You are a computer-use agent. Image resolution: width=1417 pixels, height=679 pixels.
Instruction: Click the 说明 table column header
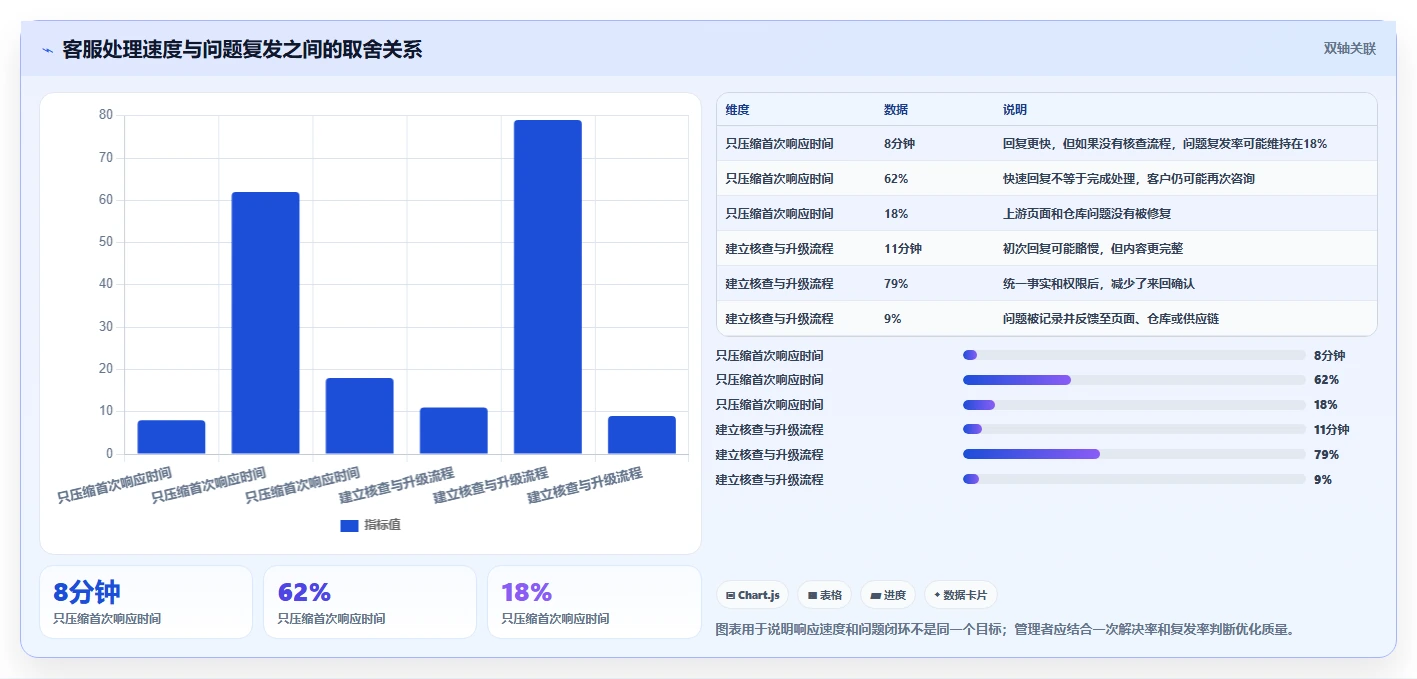[1015, 109]
